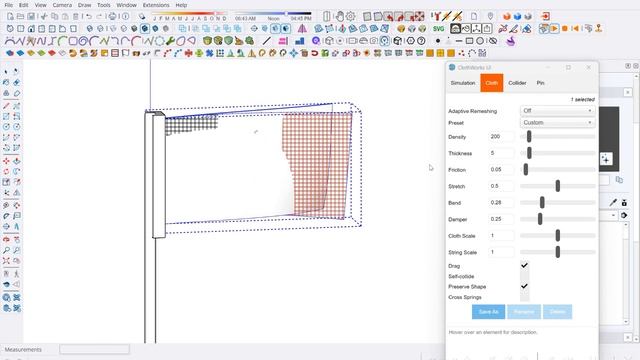Screen dimensions: 640x360
Task: Click the Density value field
Action: pos(501,137)
